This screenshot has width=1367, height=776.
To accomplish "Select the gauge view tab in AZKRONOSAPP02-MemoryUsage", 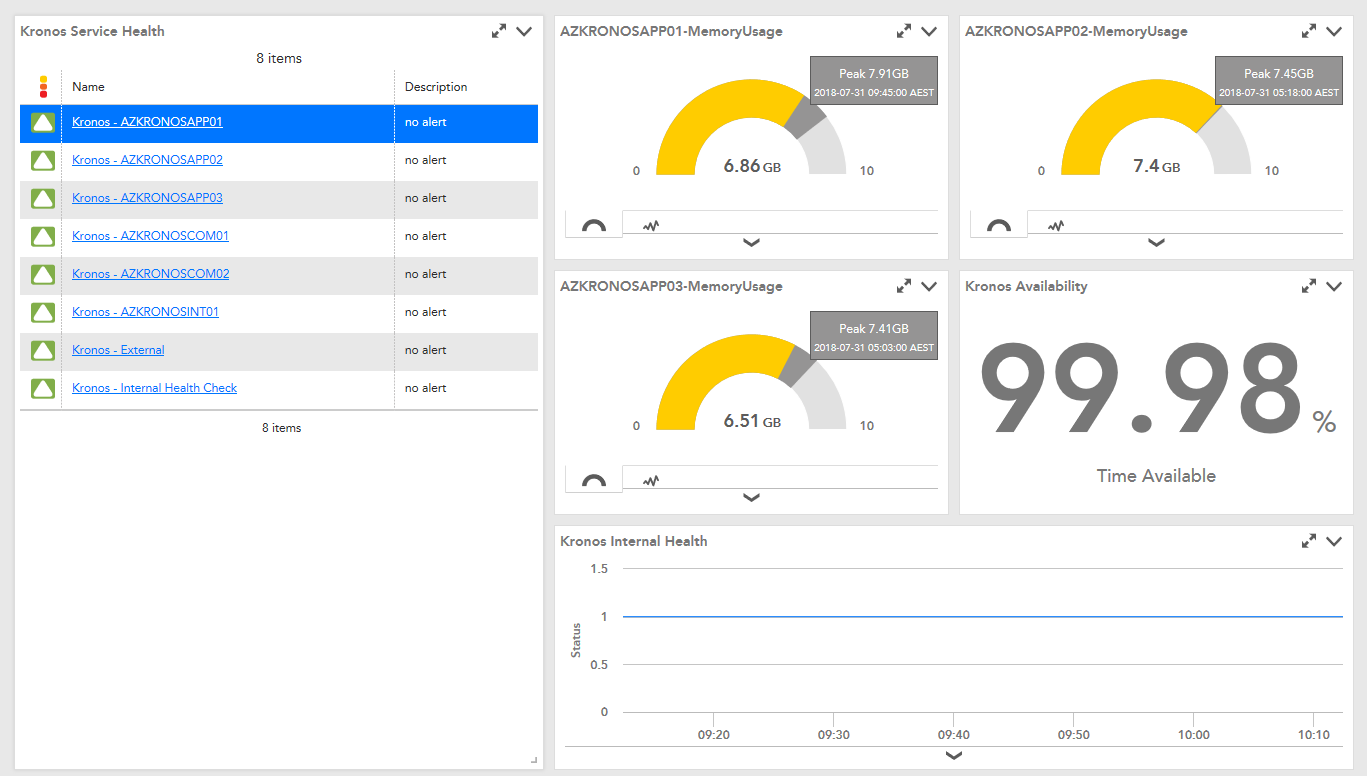I will pyautogui.click(x=999, y=225).
